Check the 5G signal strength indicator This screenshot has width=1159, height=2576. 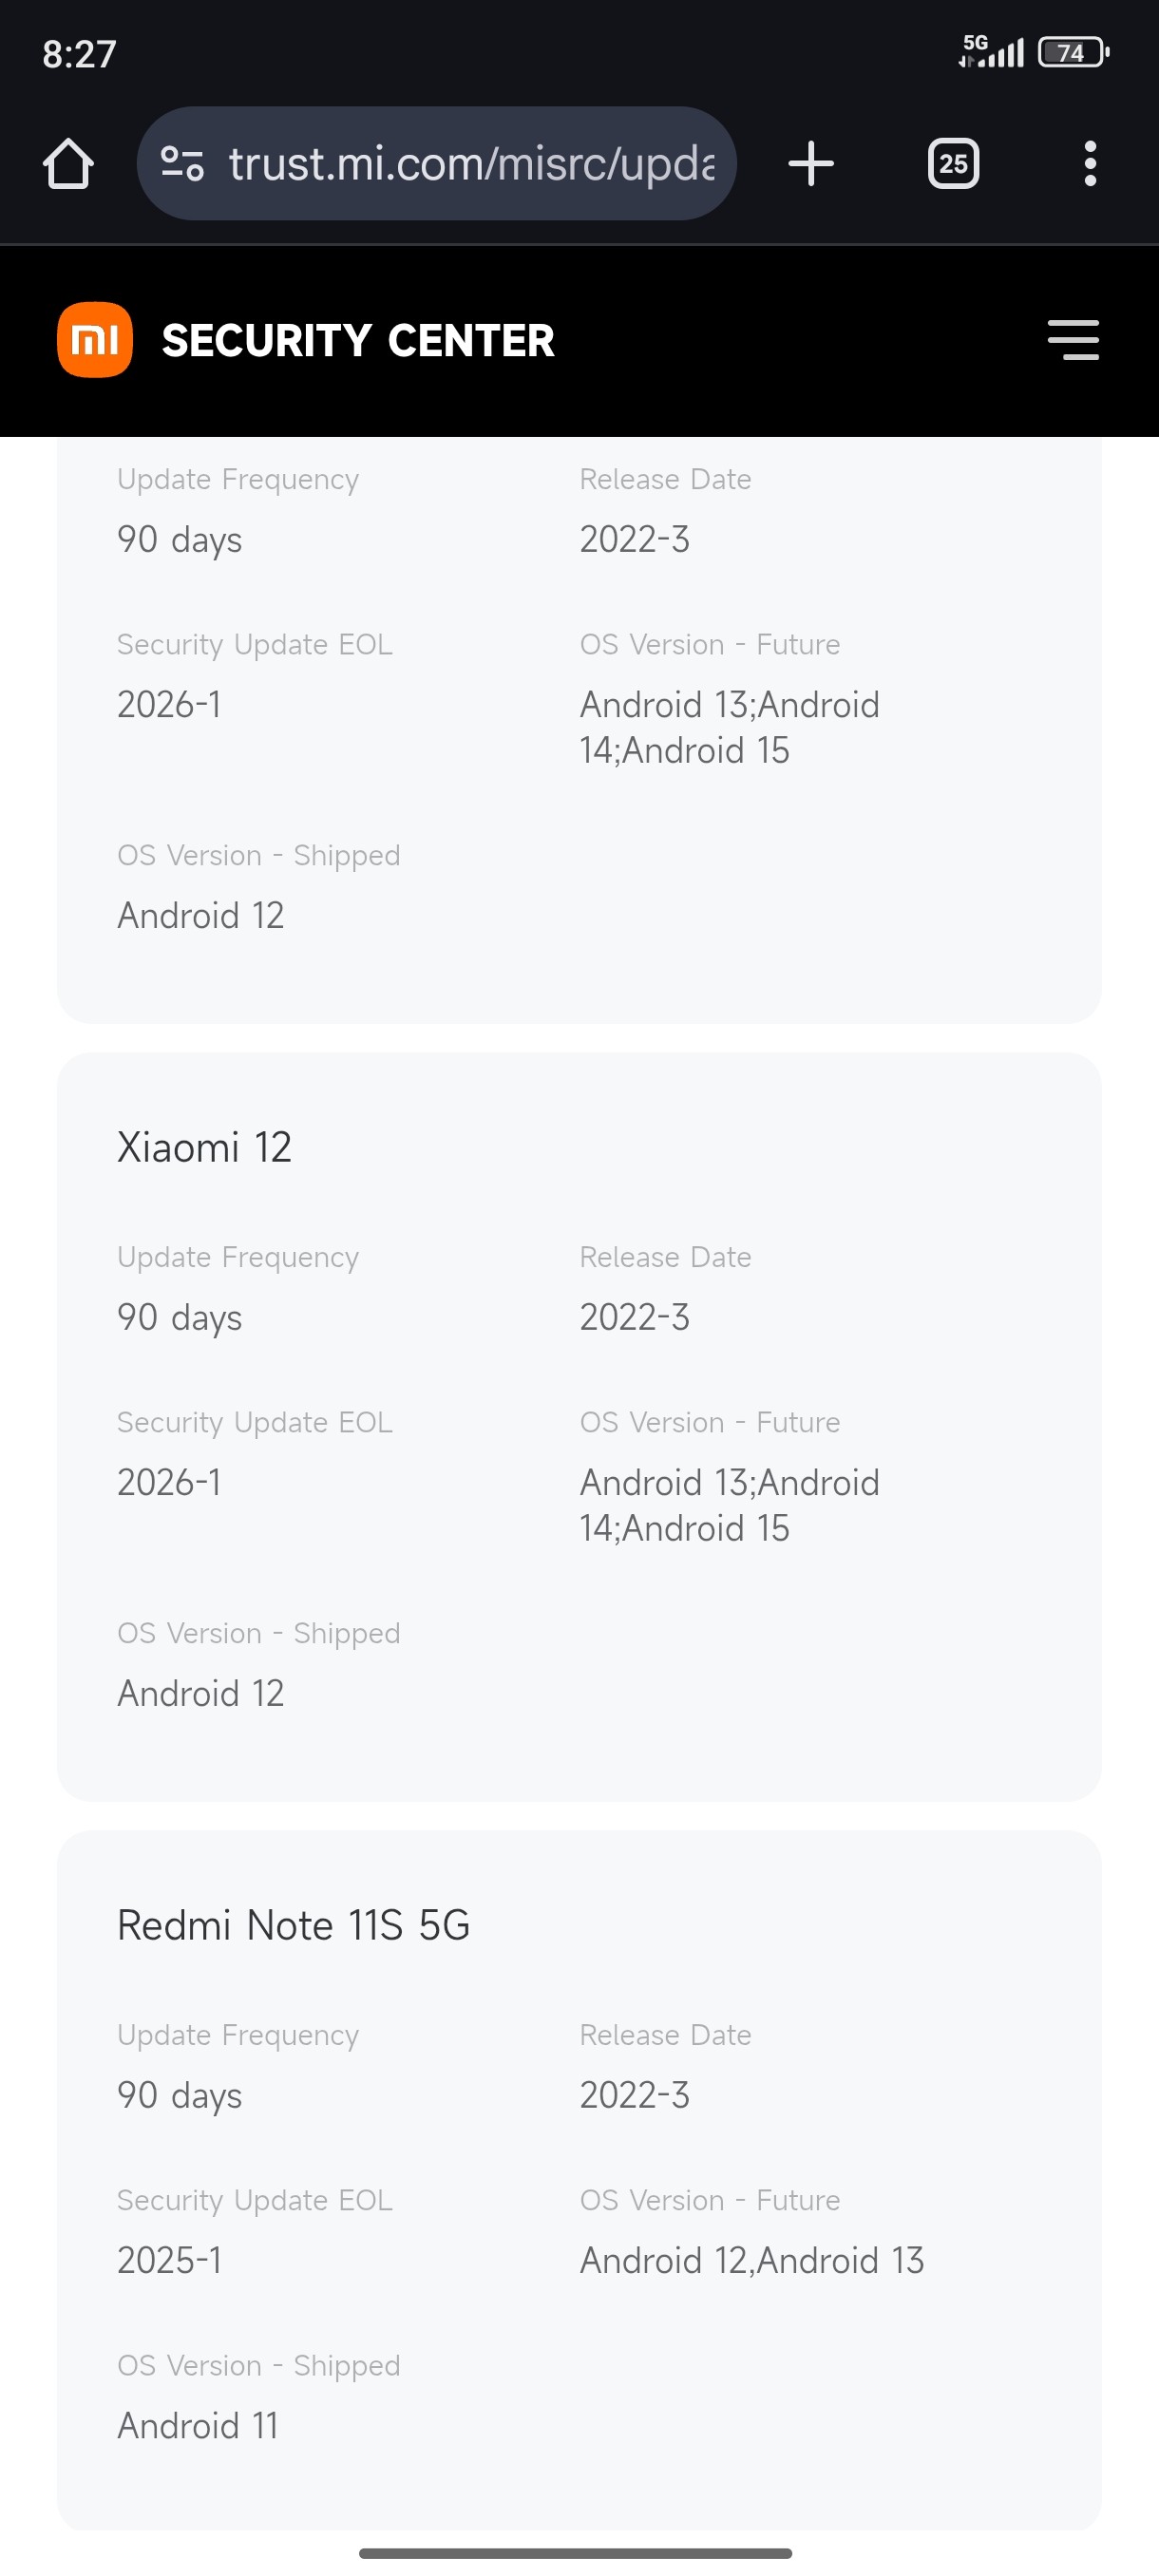coord(991,51)
